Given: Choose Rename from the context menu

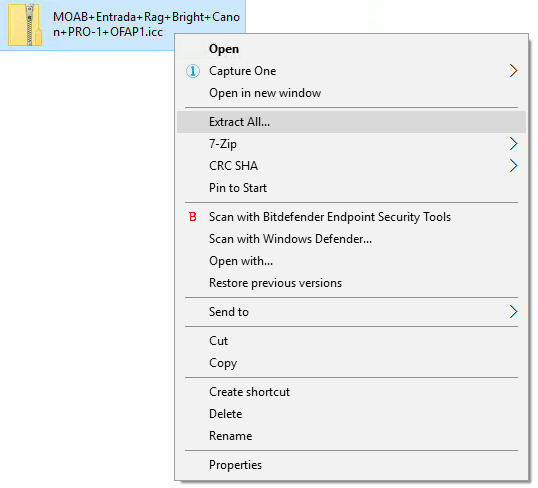Looking at the screenshot, I should [351, 436].
